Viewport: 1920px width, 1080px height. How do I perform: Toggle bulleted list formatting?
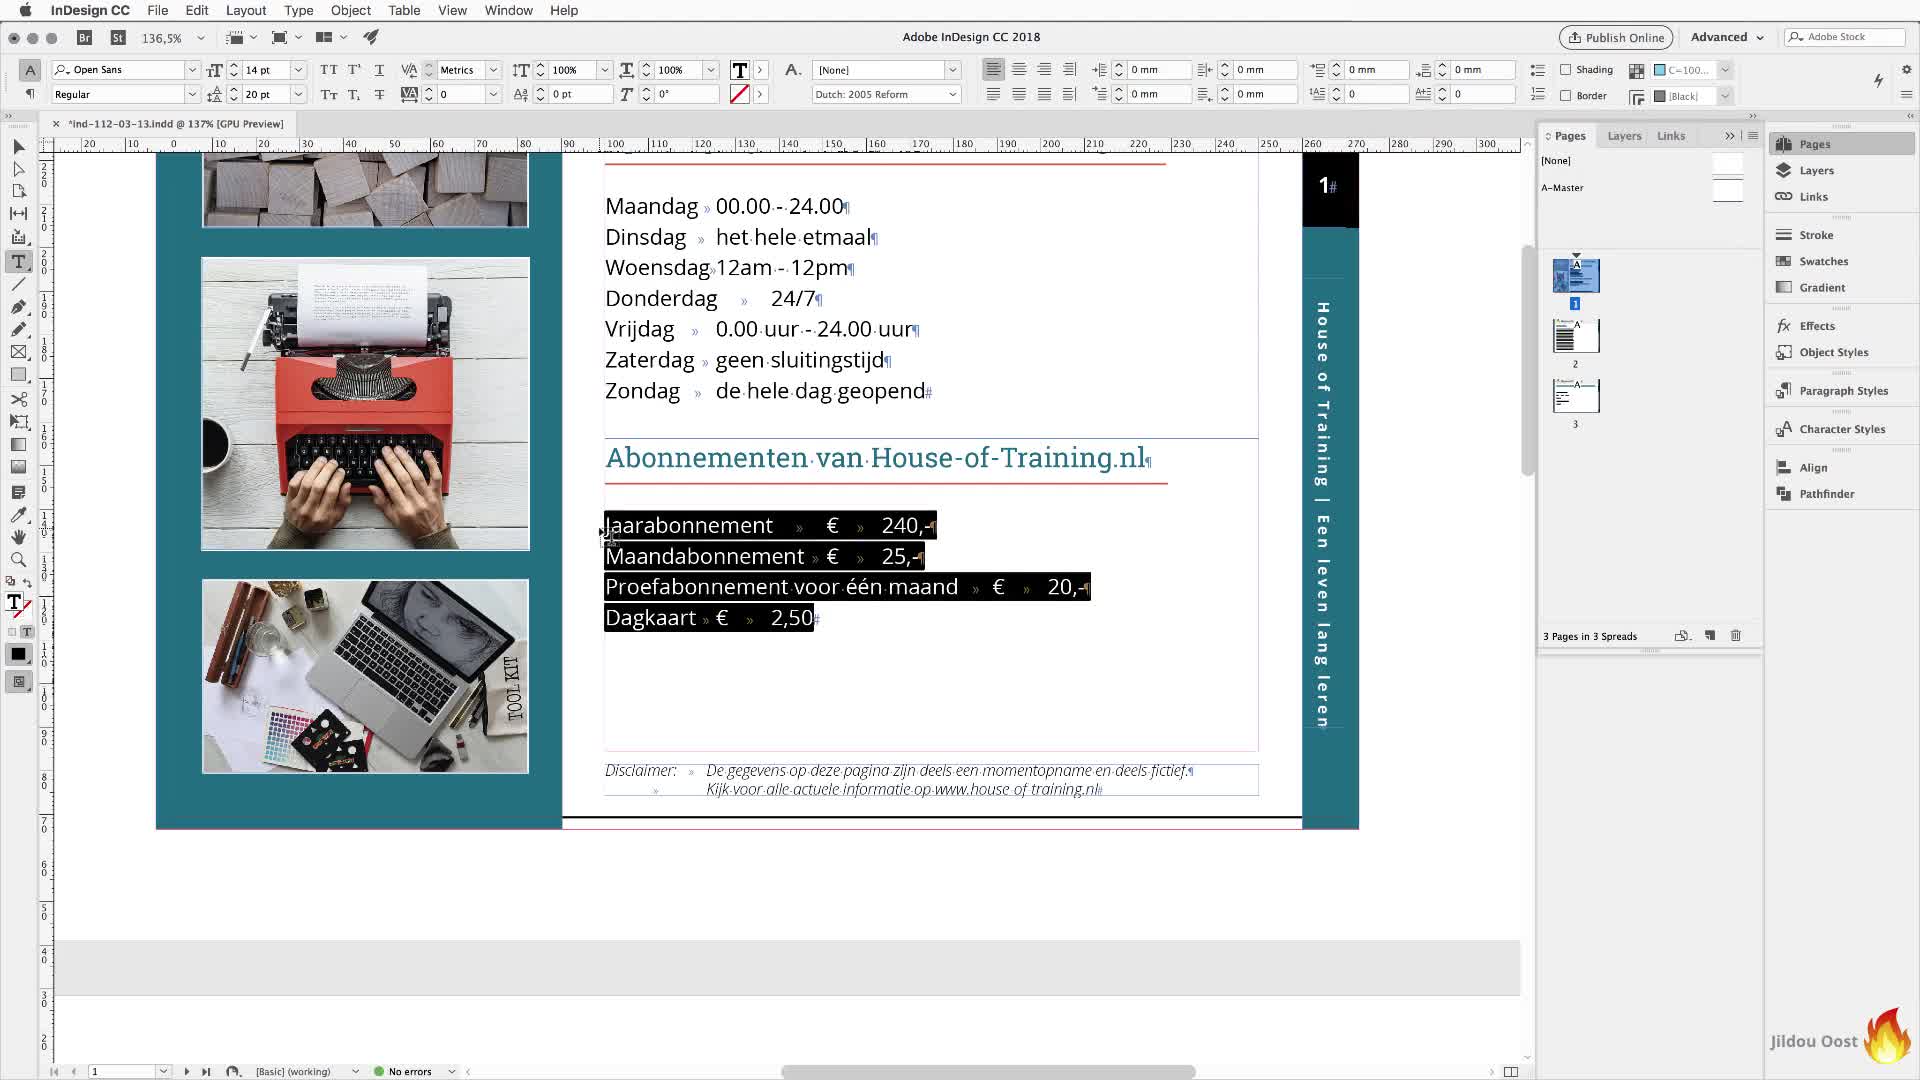pyautogui.click(x=1537, y=70)
